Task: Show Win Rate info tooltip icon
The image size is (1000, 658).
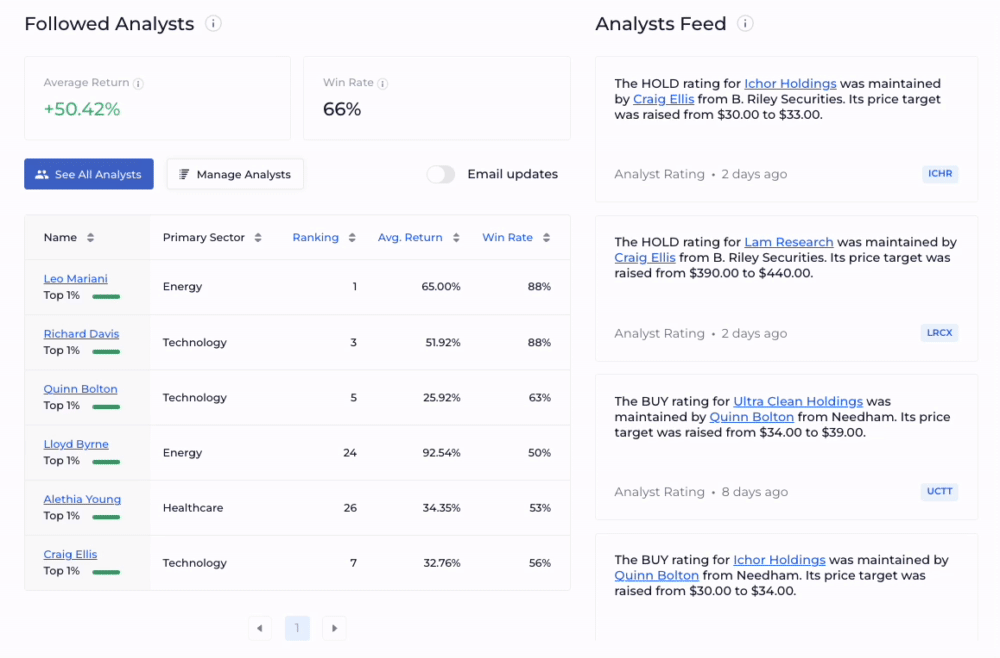Action: coord(383,84)
